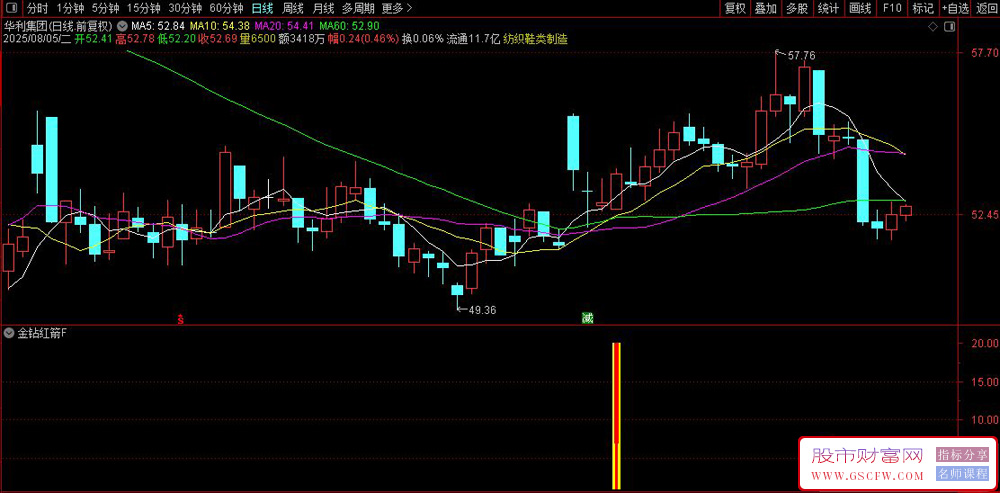Add stock with +自选 button

click(954, 8)
